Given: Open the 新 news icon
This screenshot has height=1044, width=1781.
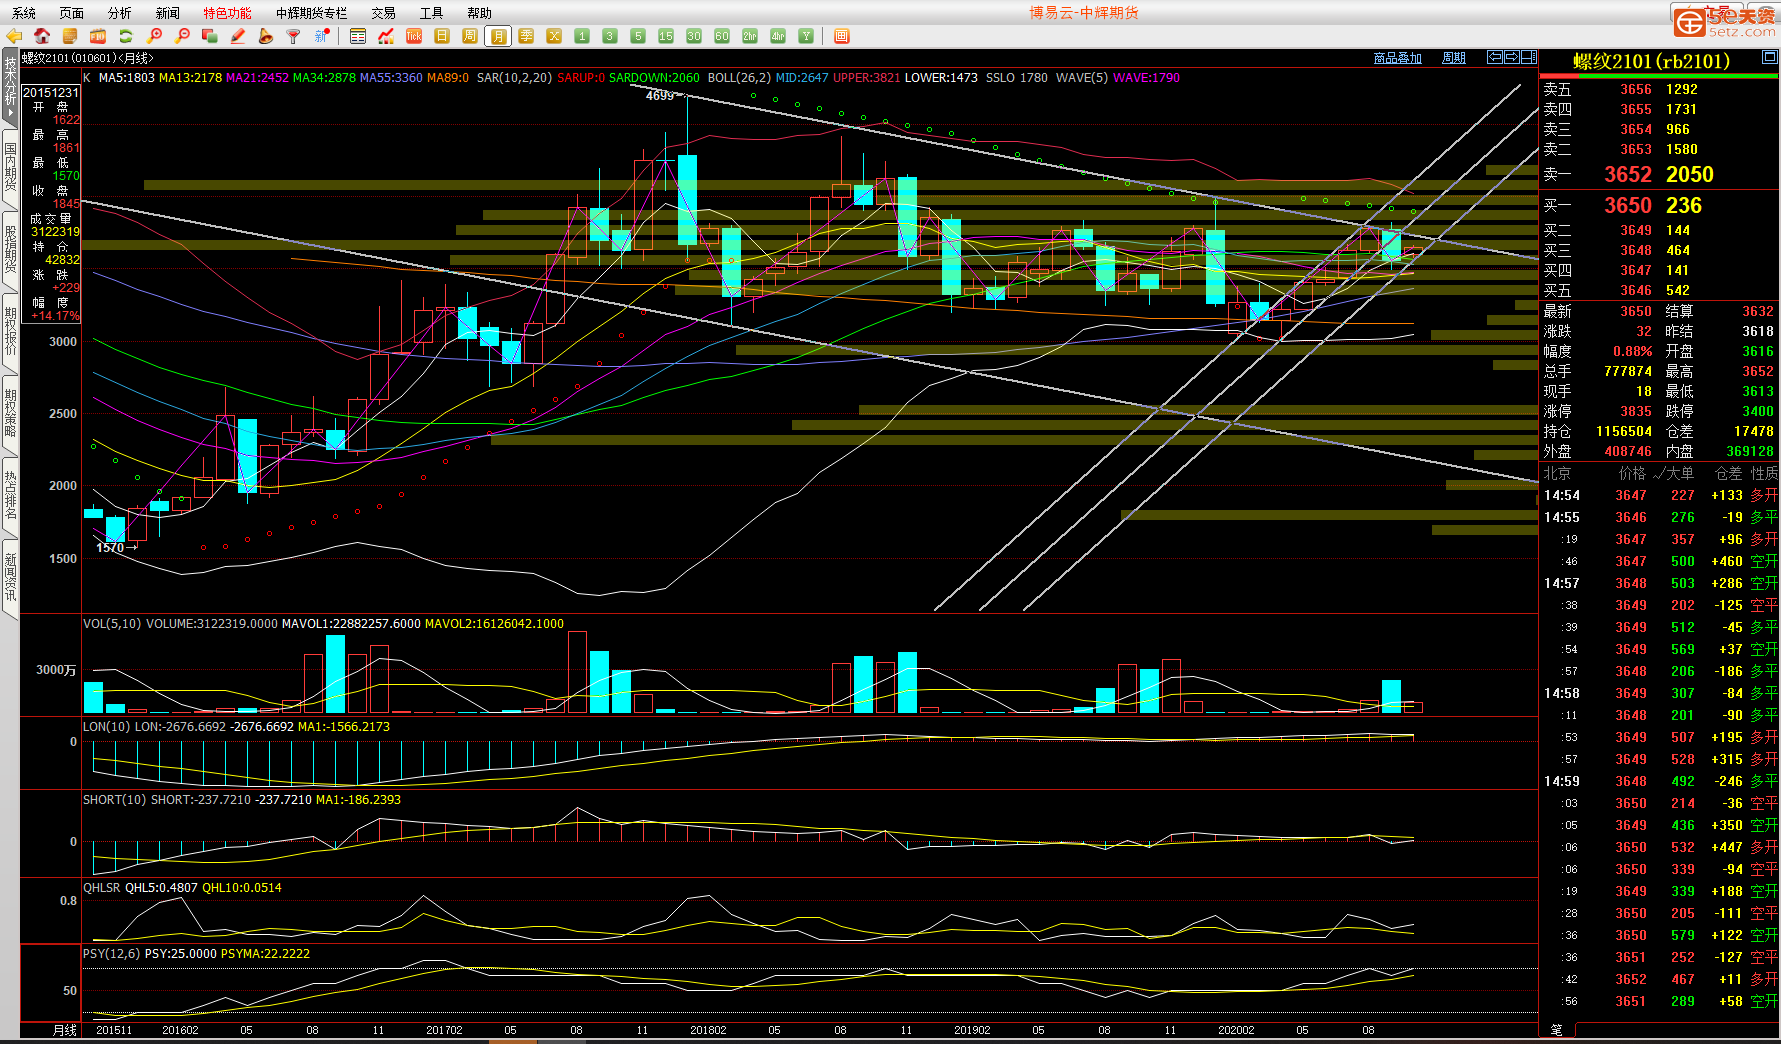Looking at the screenshot, I should point(322,36).
